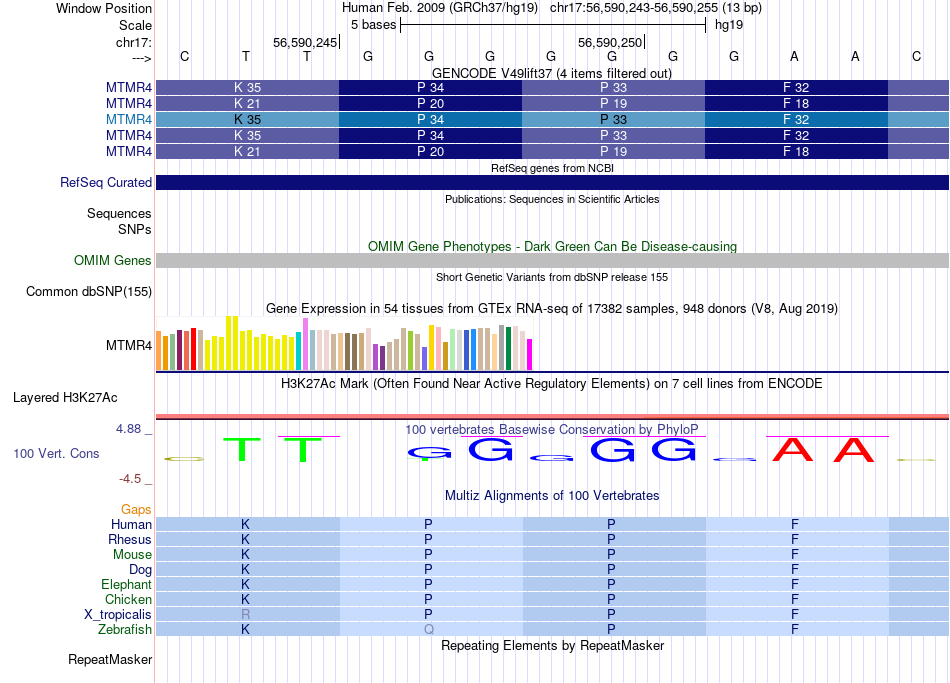Open Basewise Conservation by PhyloP title
Viewport: 950px width, 683px height.
point(552,430)
